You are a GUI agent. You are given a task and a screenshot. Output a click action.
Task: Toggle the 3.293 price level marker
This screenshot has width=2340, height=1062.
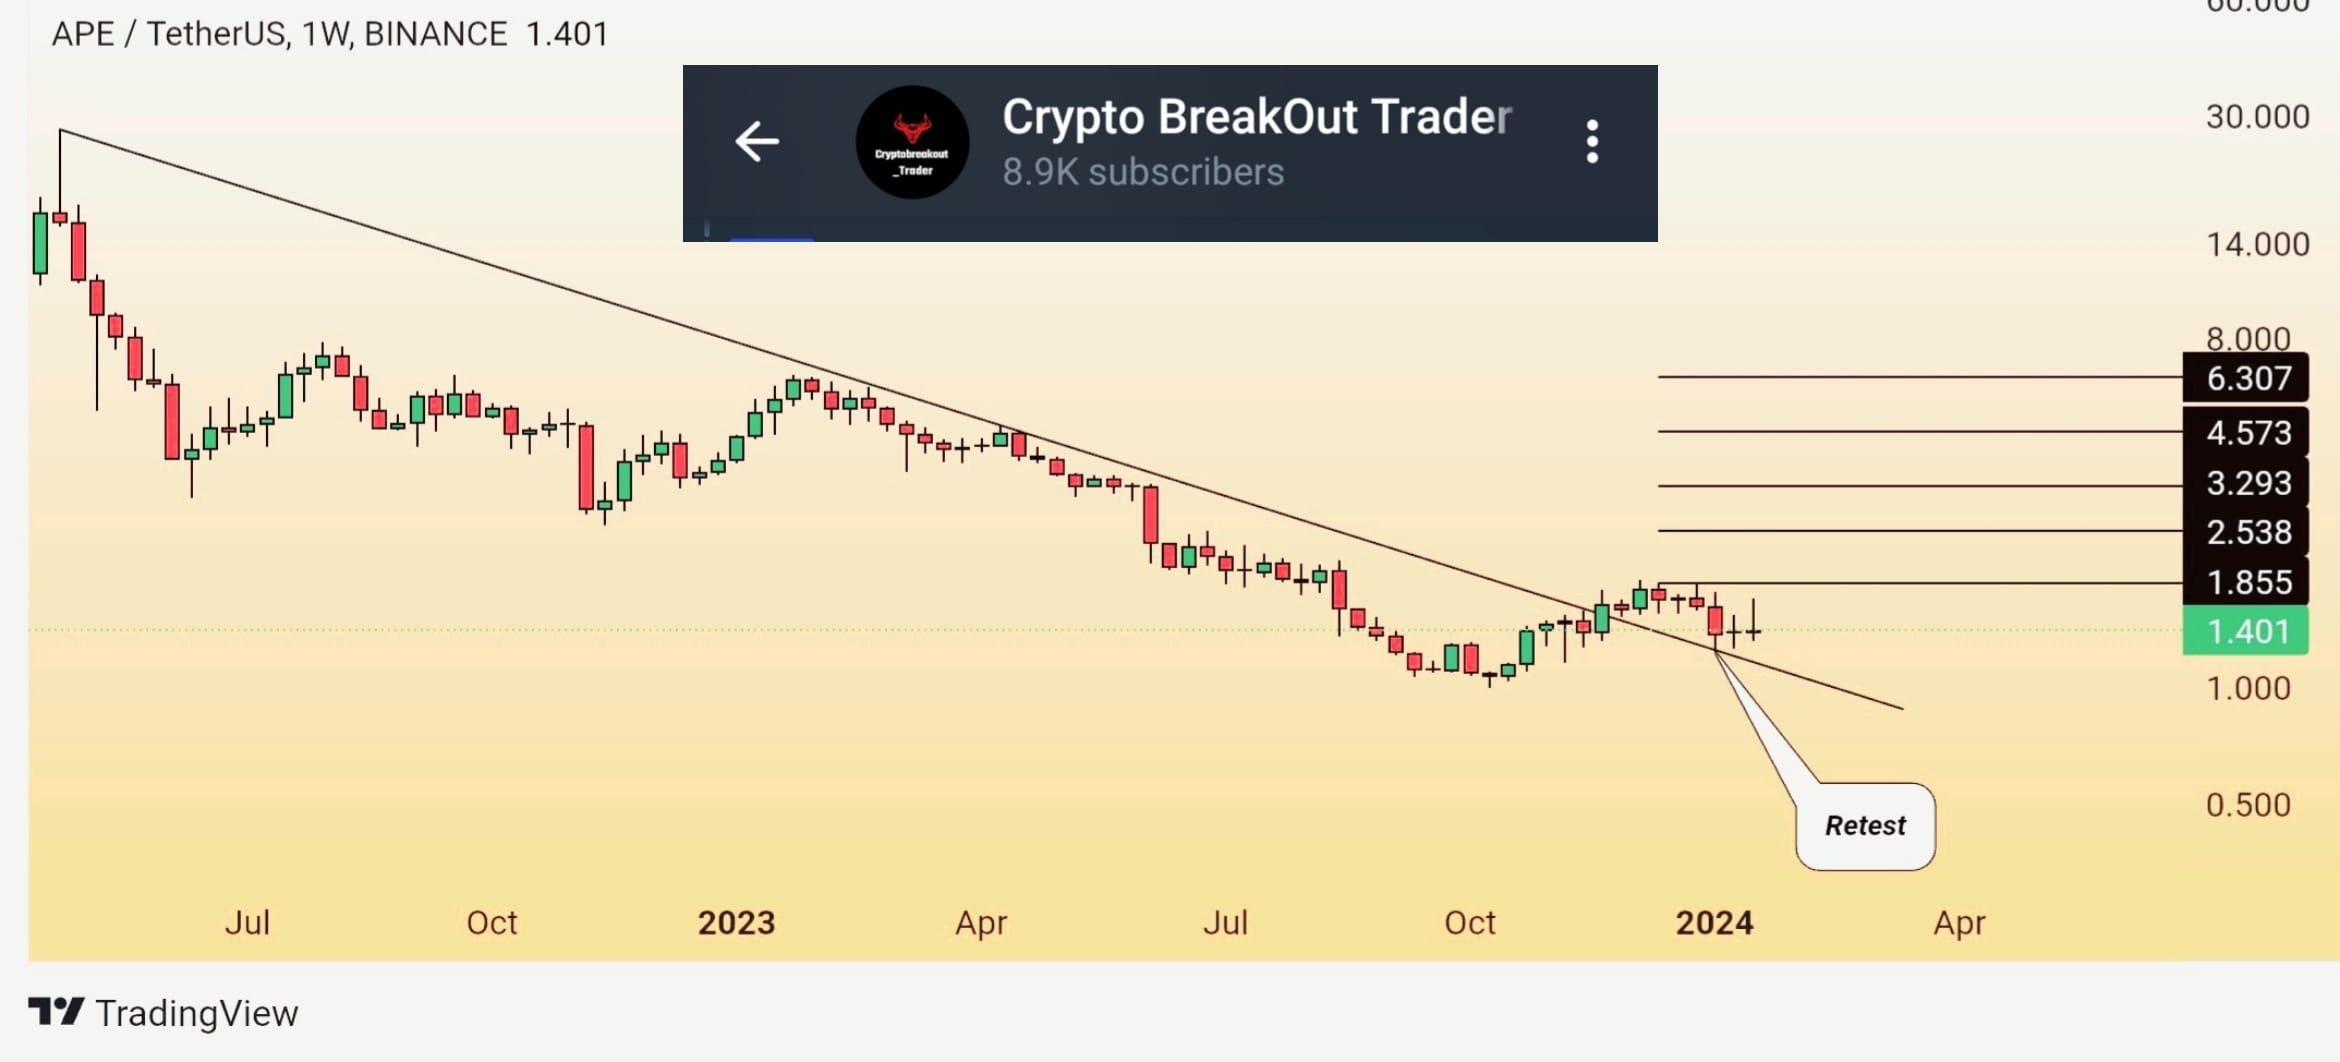coord(2246,483)
